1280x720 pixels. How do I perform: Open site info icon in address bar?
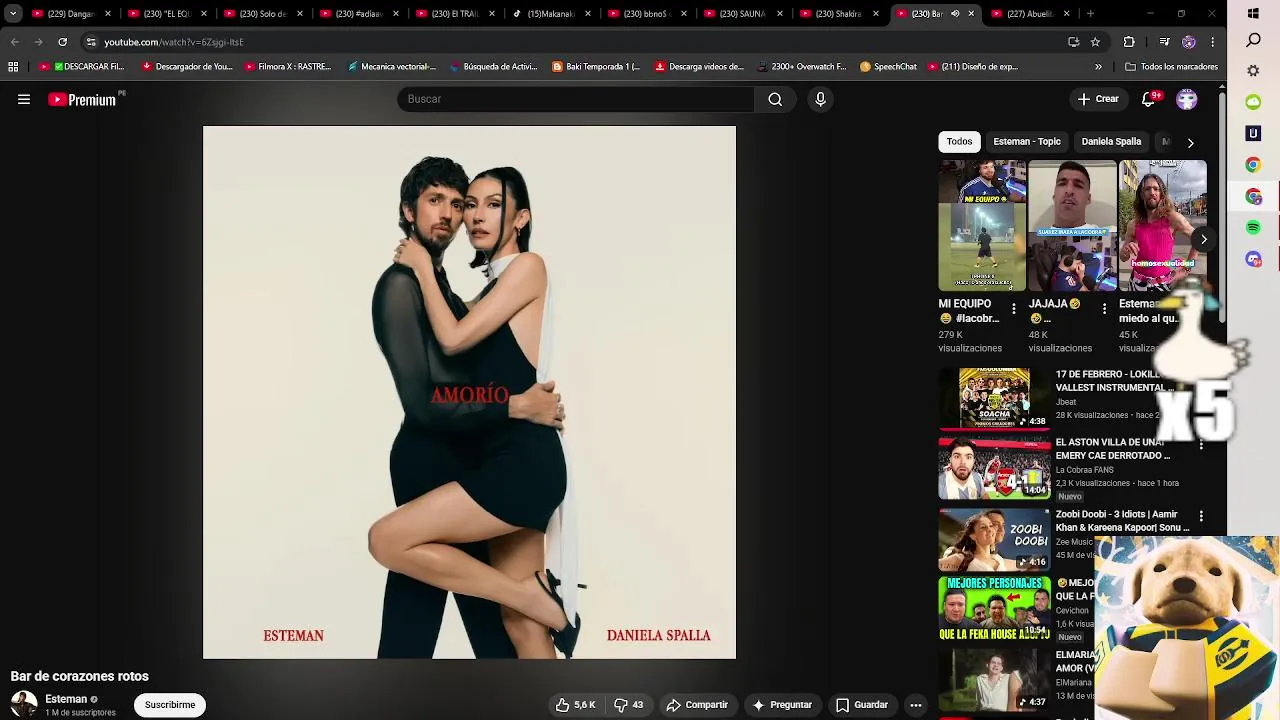click(91, 42)
